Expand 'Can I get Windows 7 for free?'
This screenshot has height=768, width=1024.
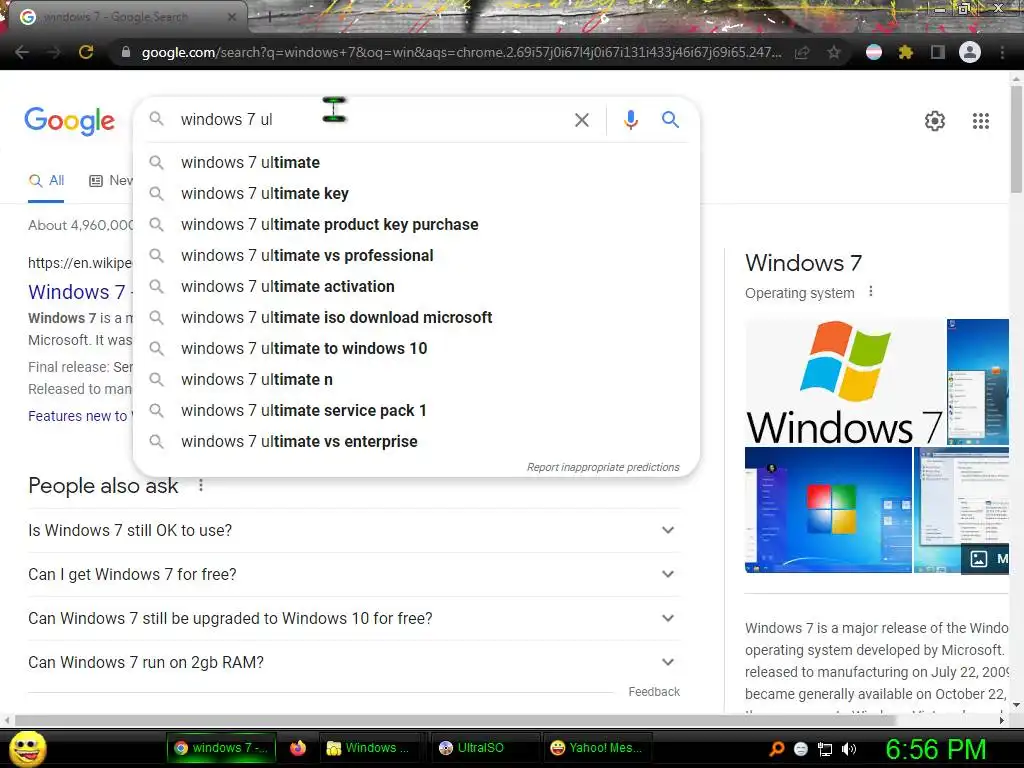[354, 574]
